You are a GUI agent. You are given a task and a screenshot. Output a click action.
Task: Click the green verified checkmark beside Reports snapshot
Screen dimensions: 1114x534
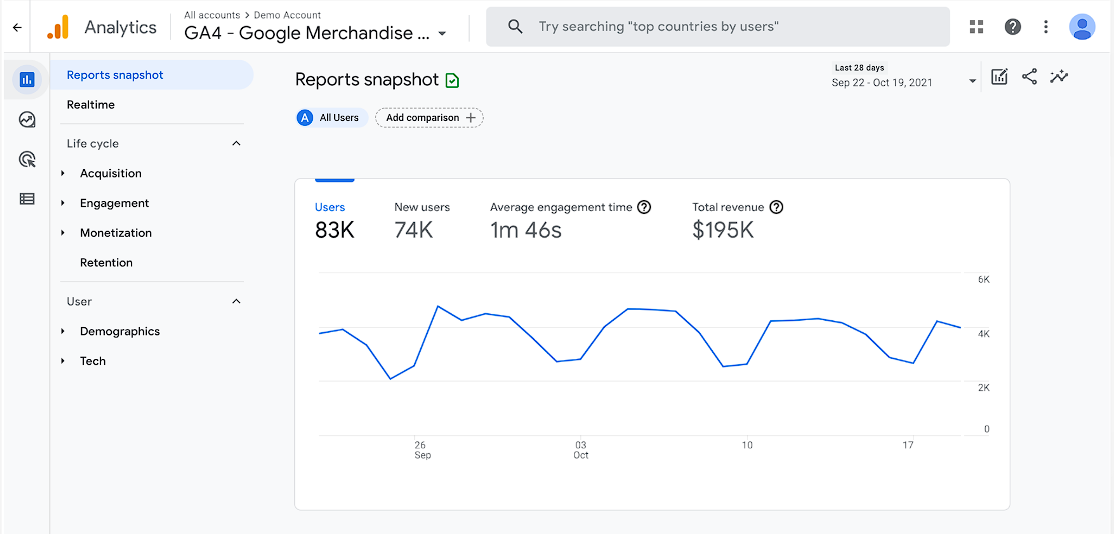click(452, 80)
